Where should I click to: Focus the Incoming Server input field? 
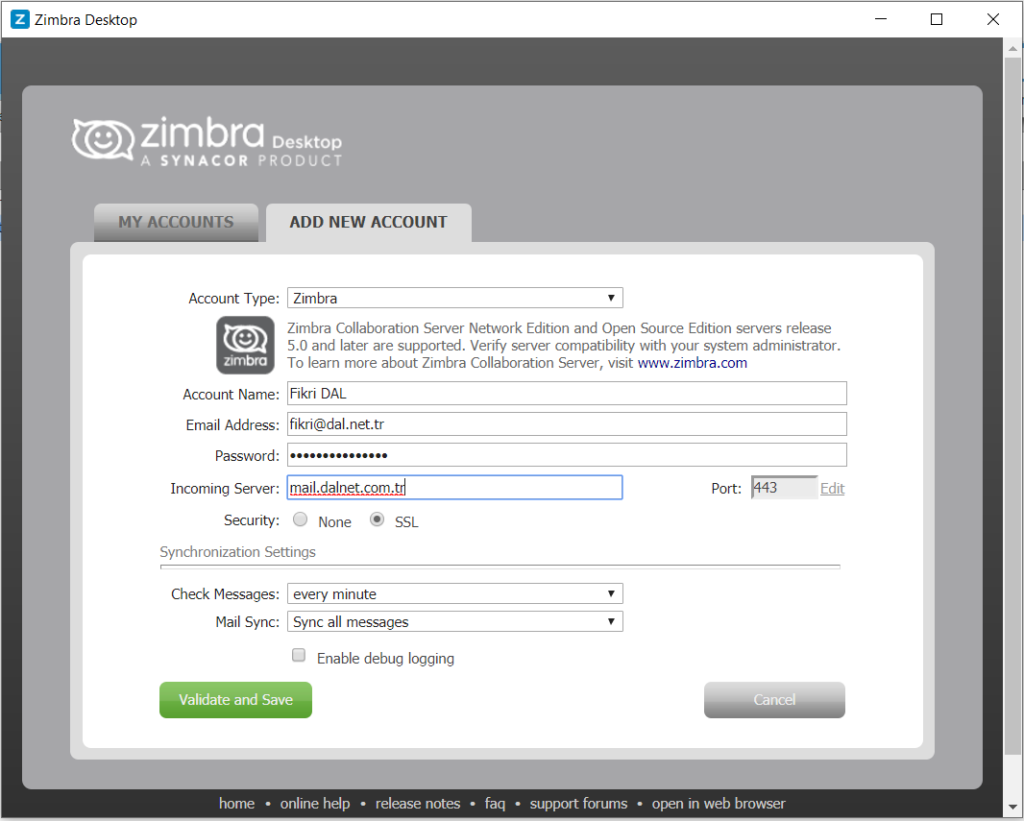click(x=455, y=487)
